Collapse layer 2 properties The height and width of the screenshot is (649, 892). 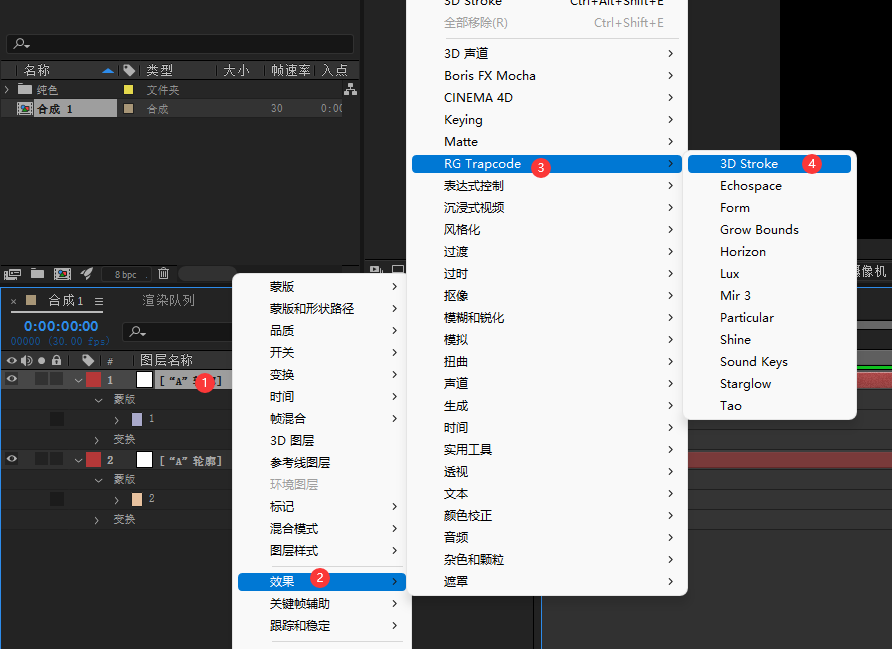pos(79,460)
